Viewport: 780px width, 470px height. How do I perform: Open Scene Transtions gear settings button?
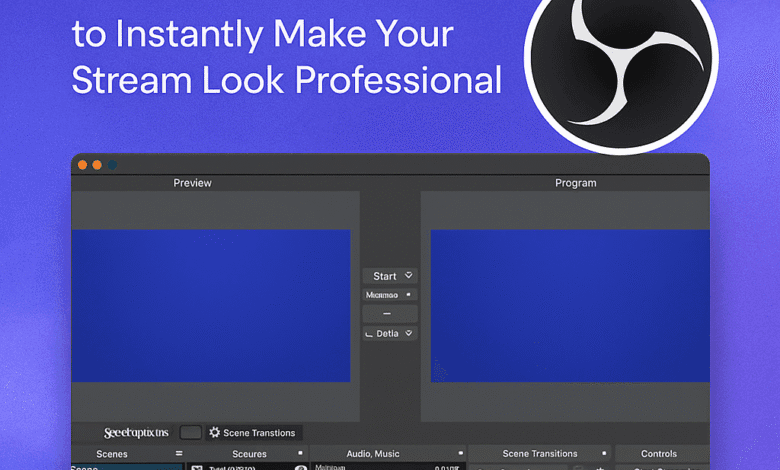pyautogui.click(x=254, y=433)
